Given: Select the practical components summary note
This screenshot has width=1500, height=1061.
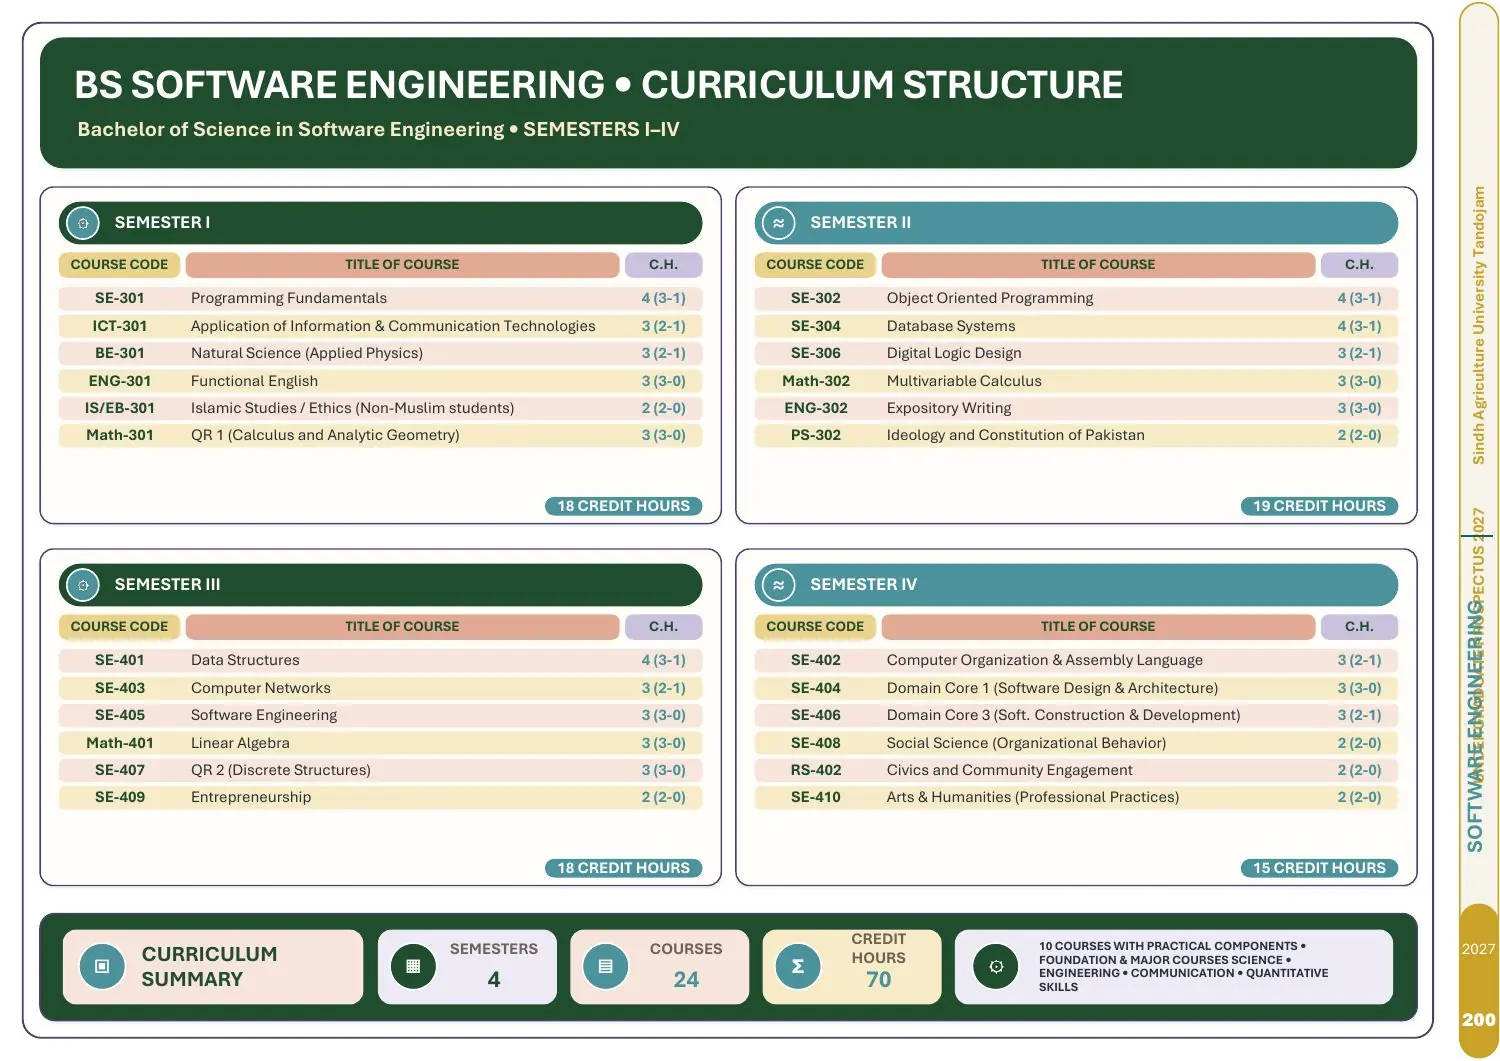Looking at the screenshot, I should [x=1184, y=966].
